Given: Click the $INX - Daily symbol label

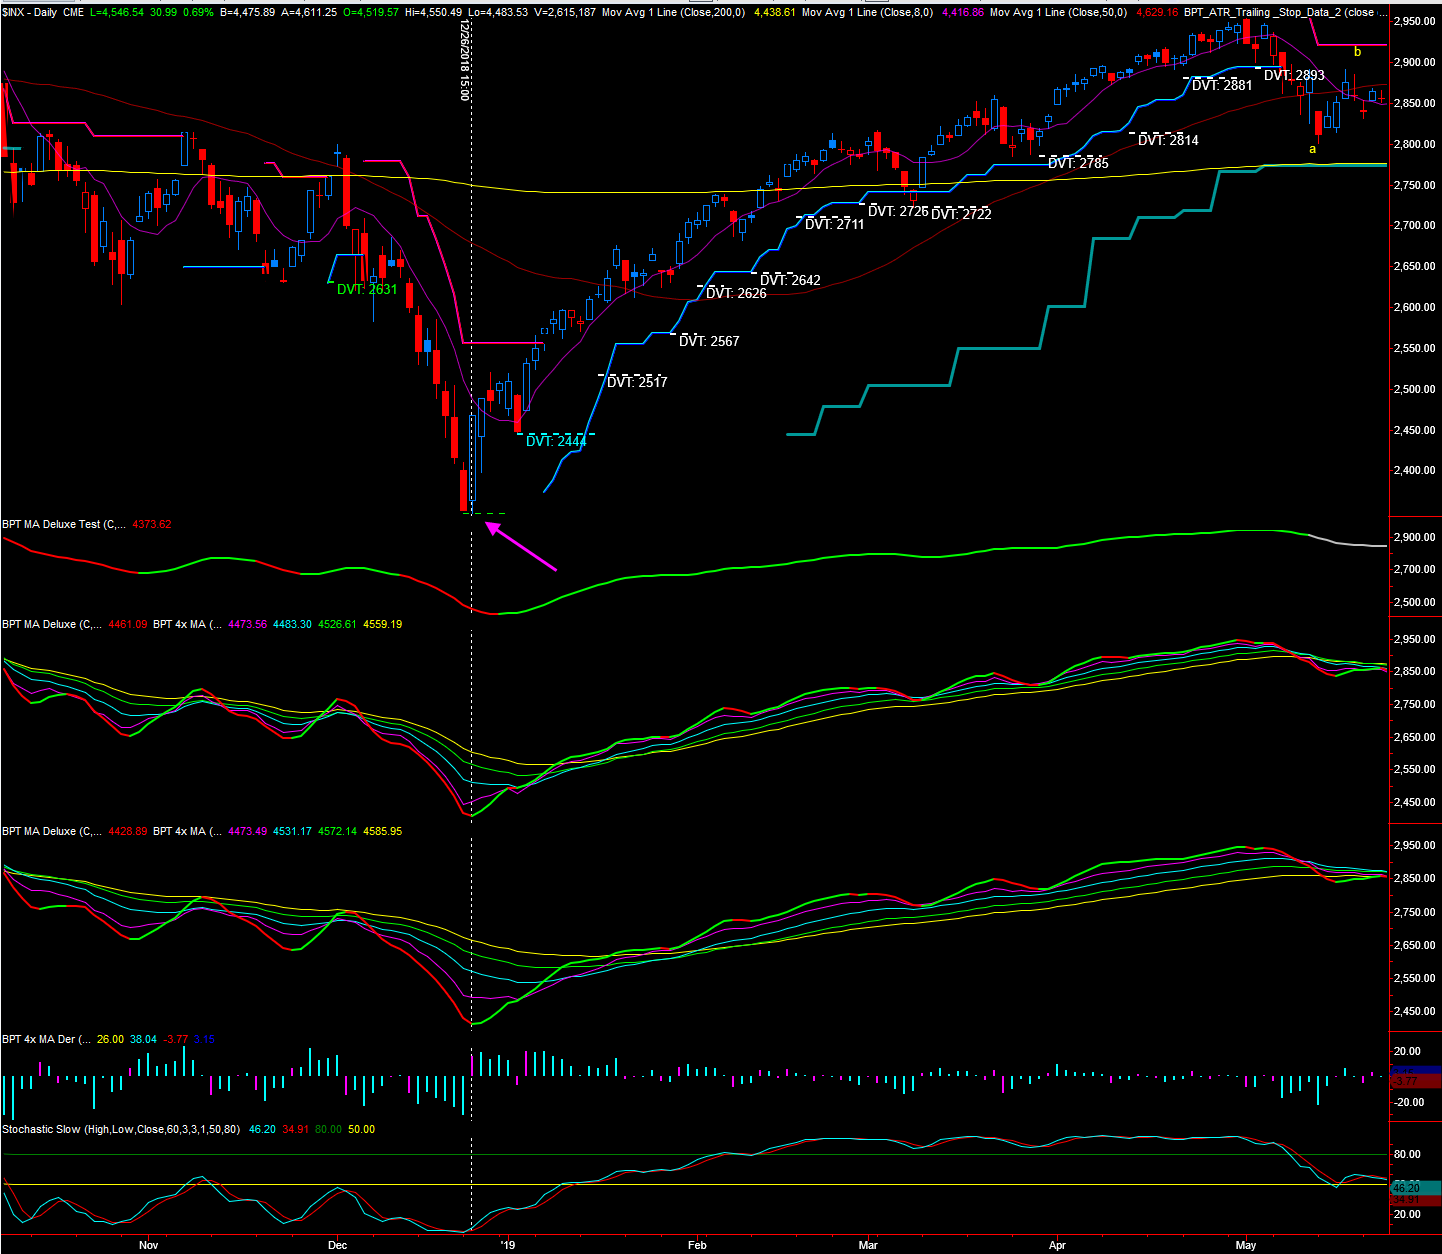Looking at the screenshot, I should tap(29, 12).
